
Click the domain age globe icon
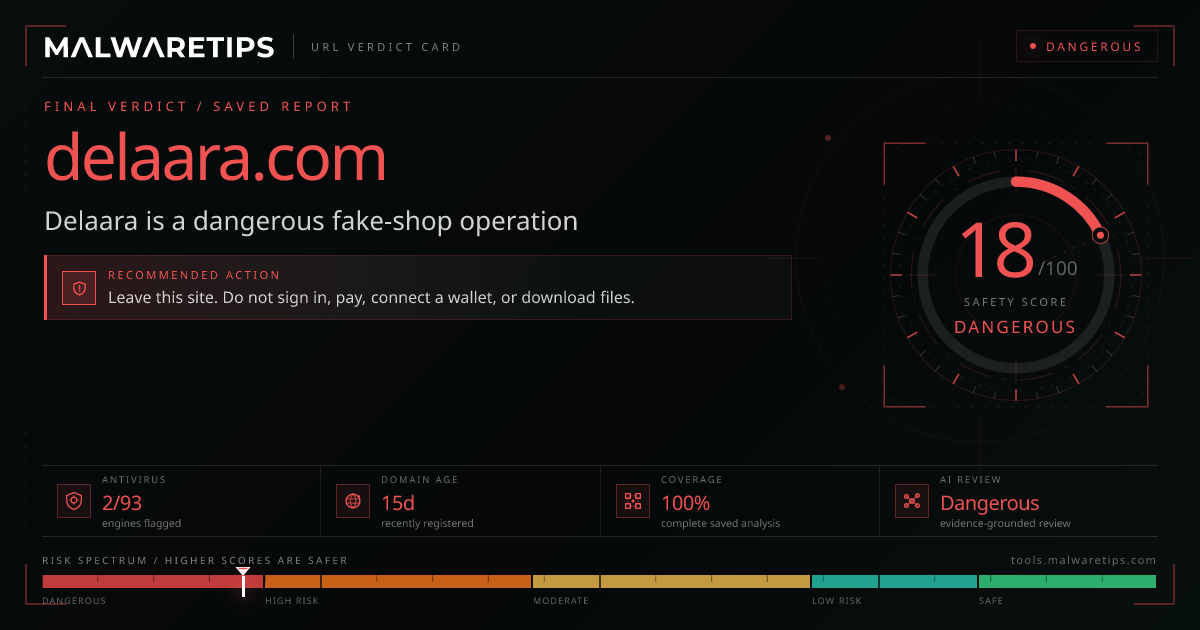pos(352,501)
